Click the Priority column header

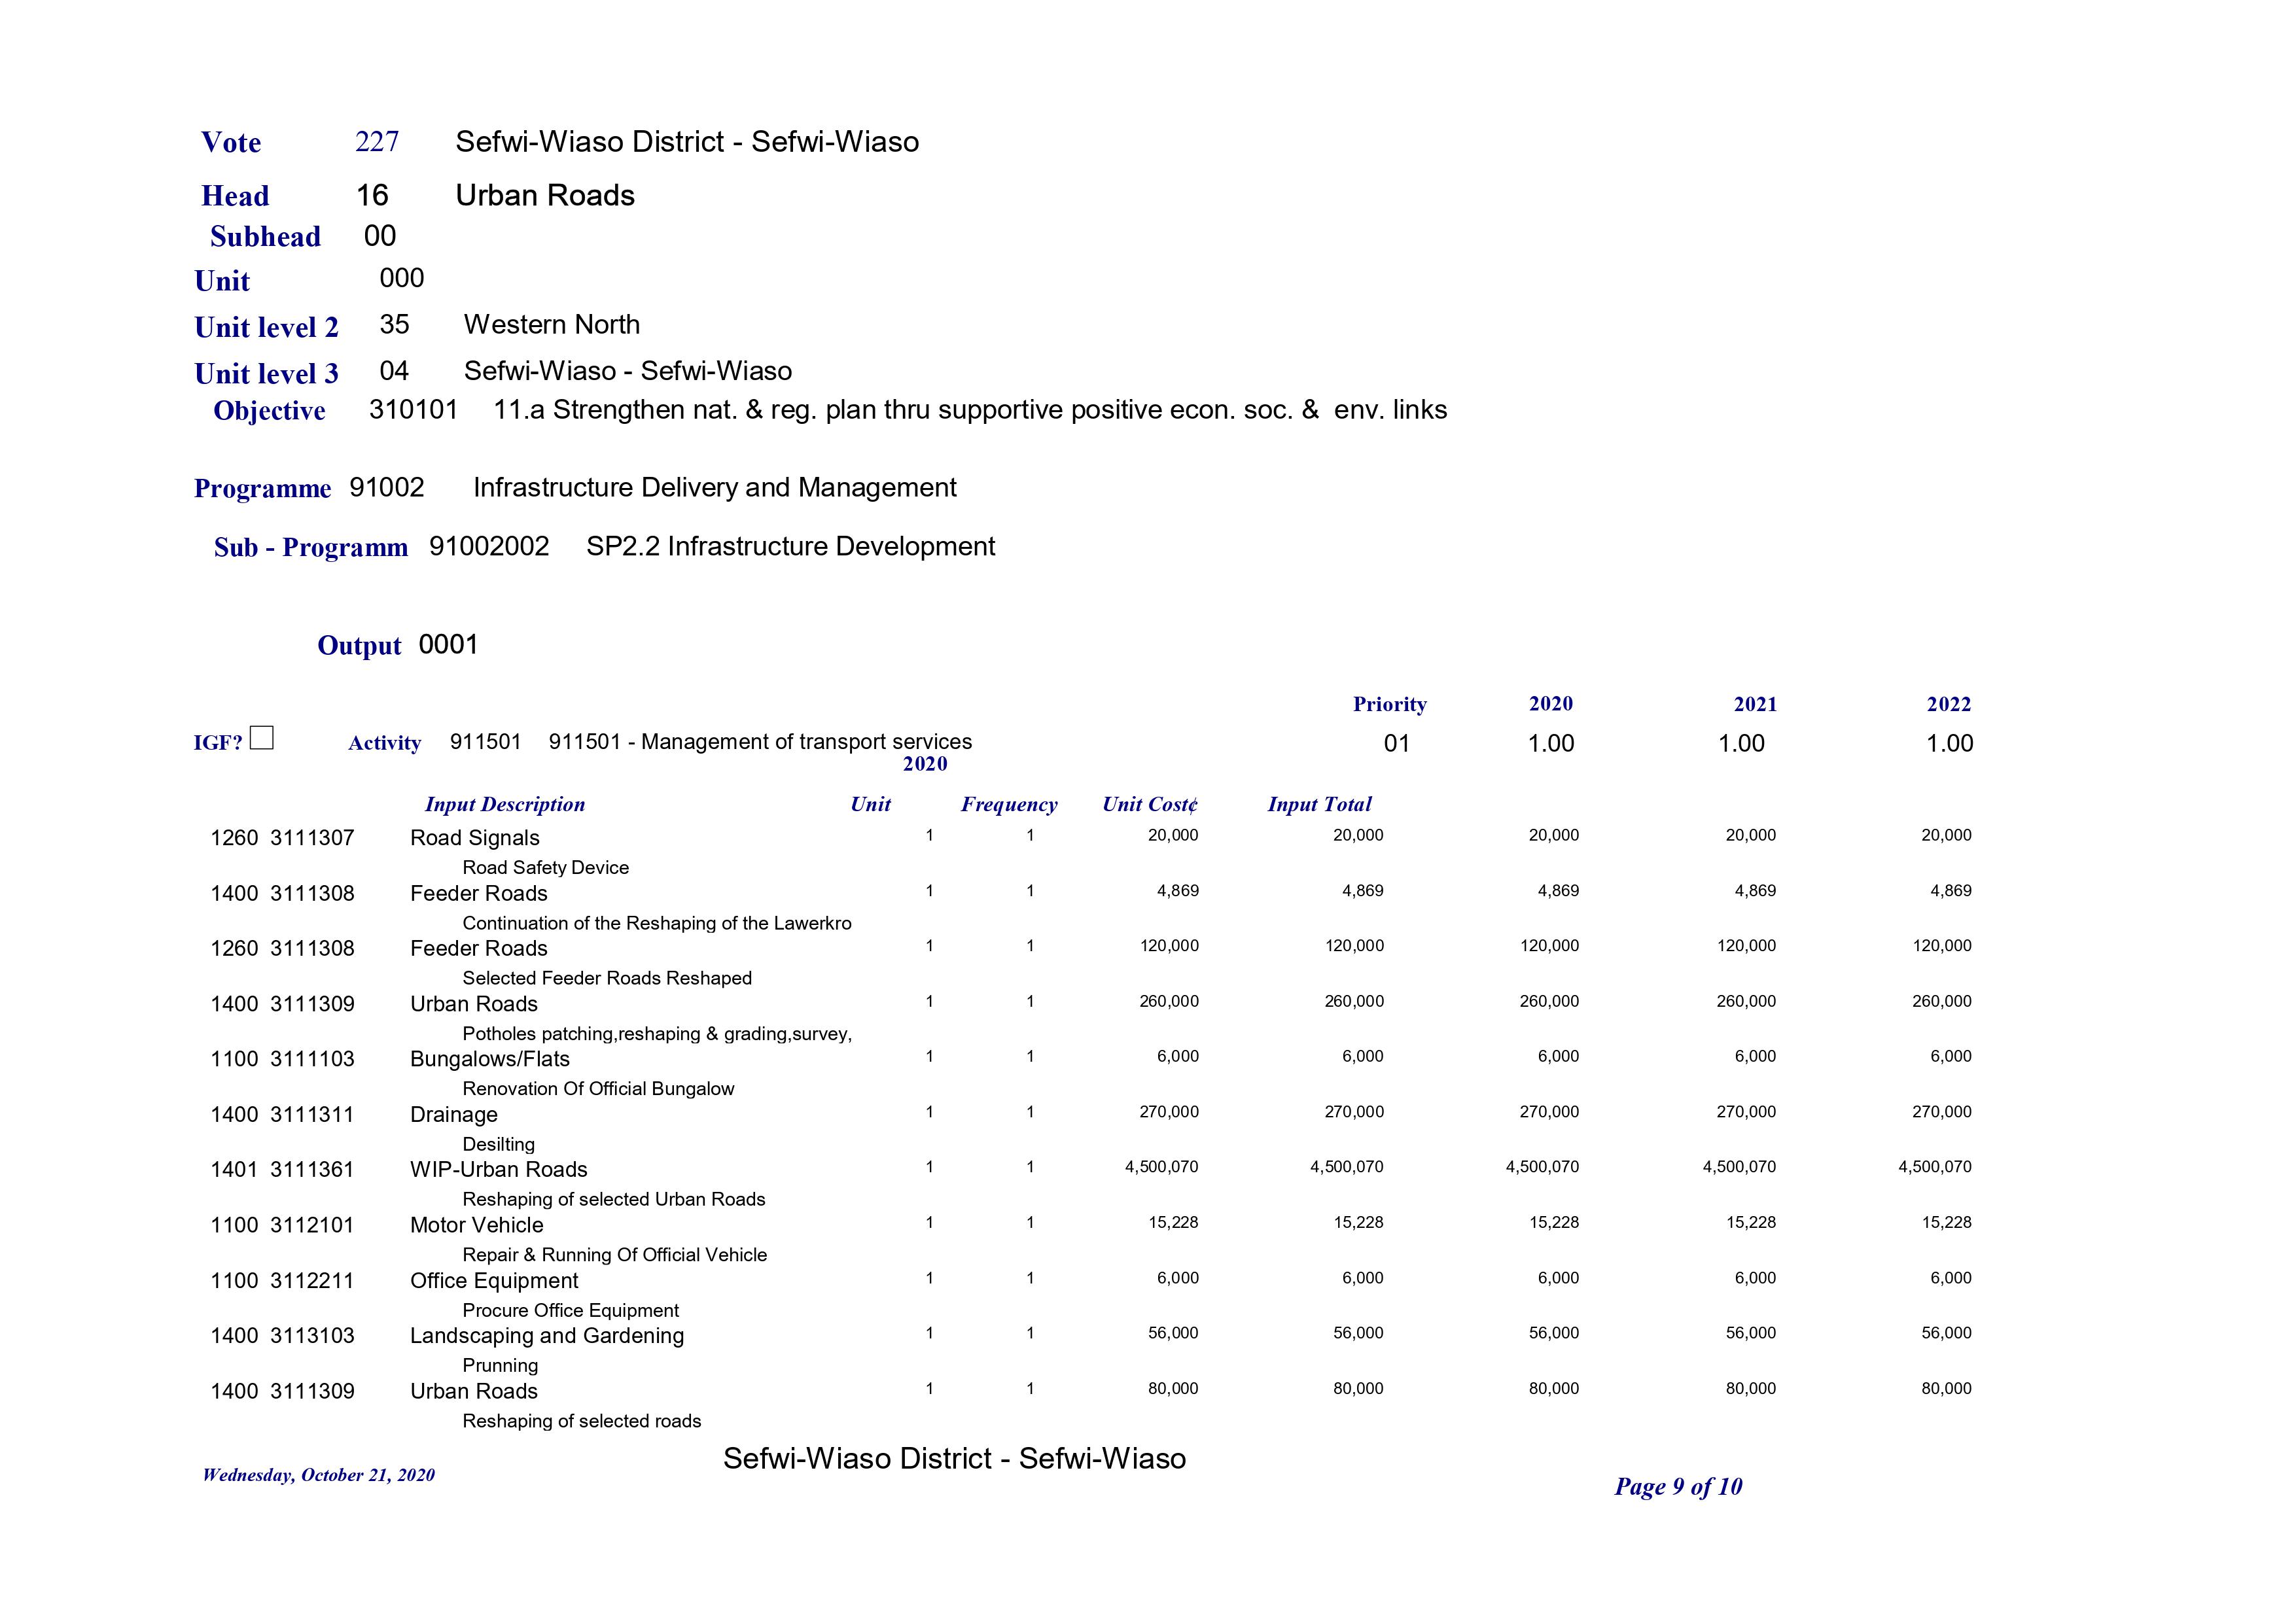pos(1389,704)
